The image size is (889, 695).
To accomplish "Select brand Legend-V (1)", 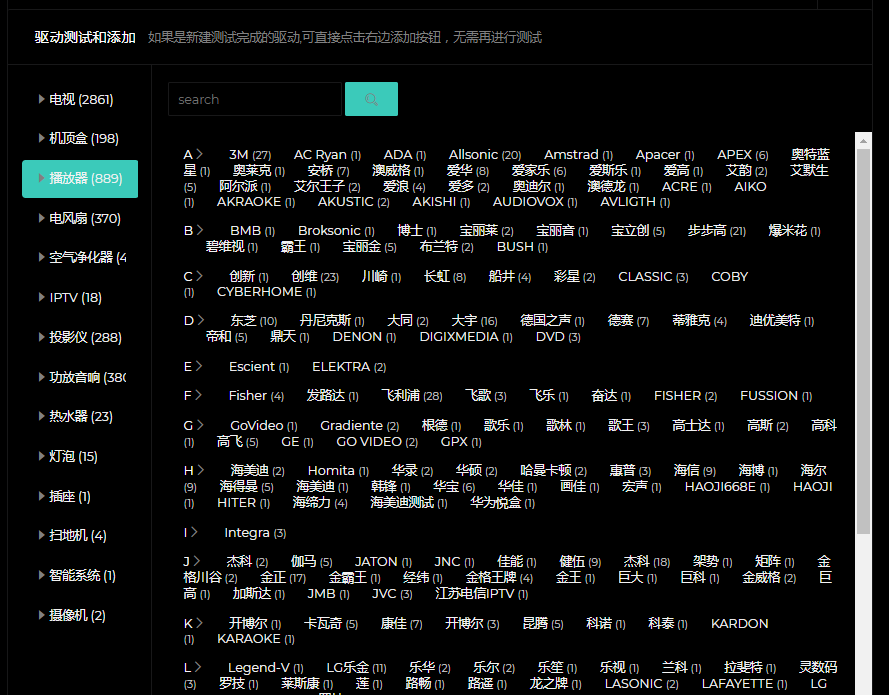I will [266, 668].
